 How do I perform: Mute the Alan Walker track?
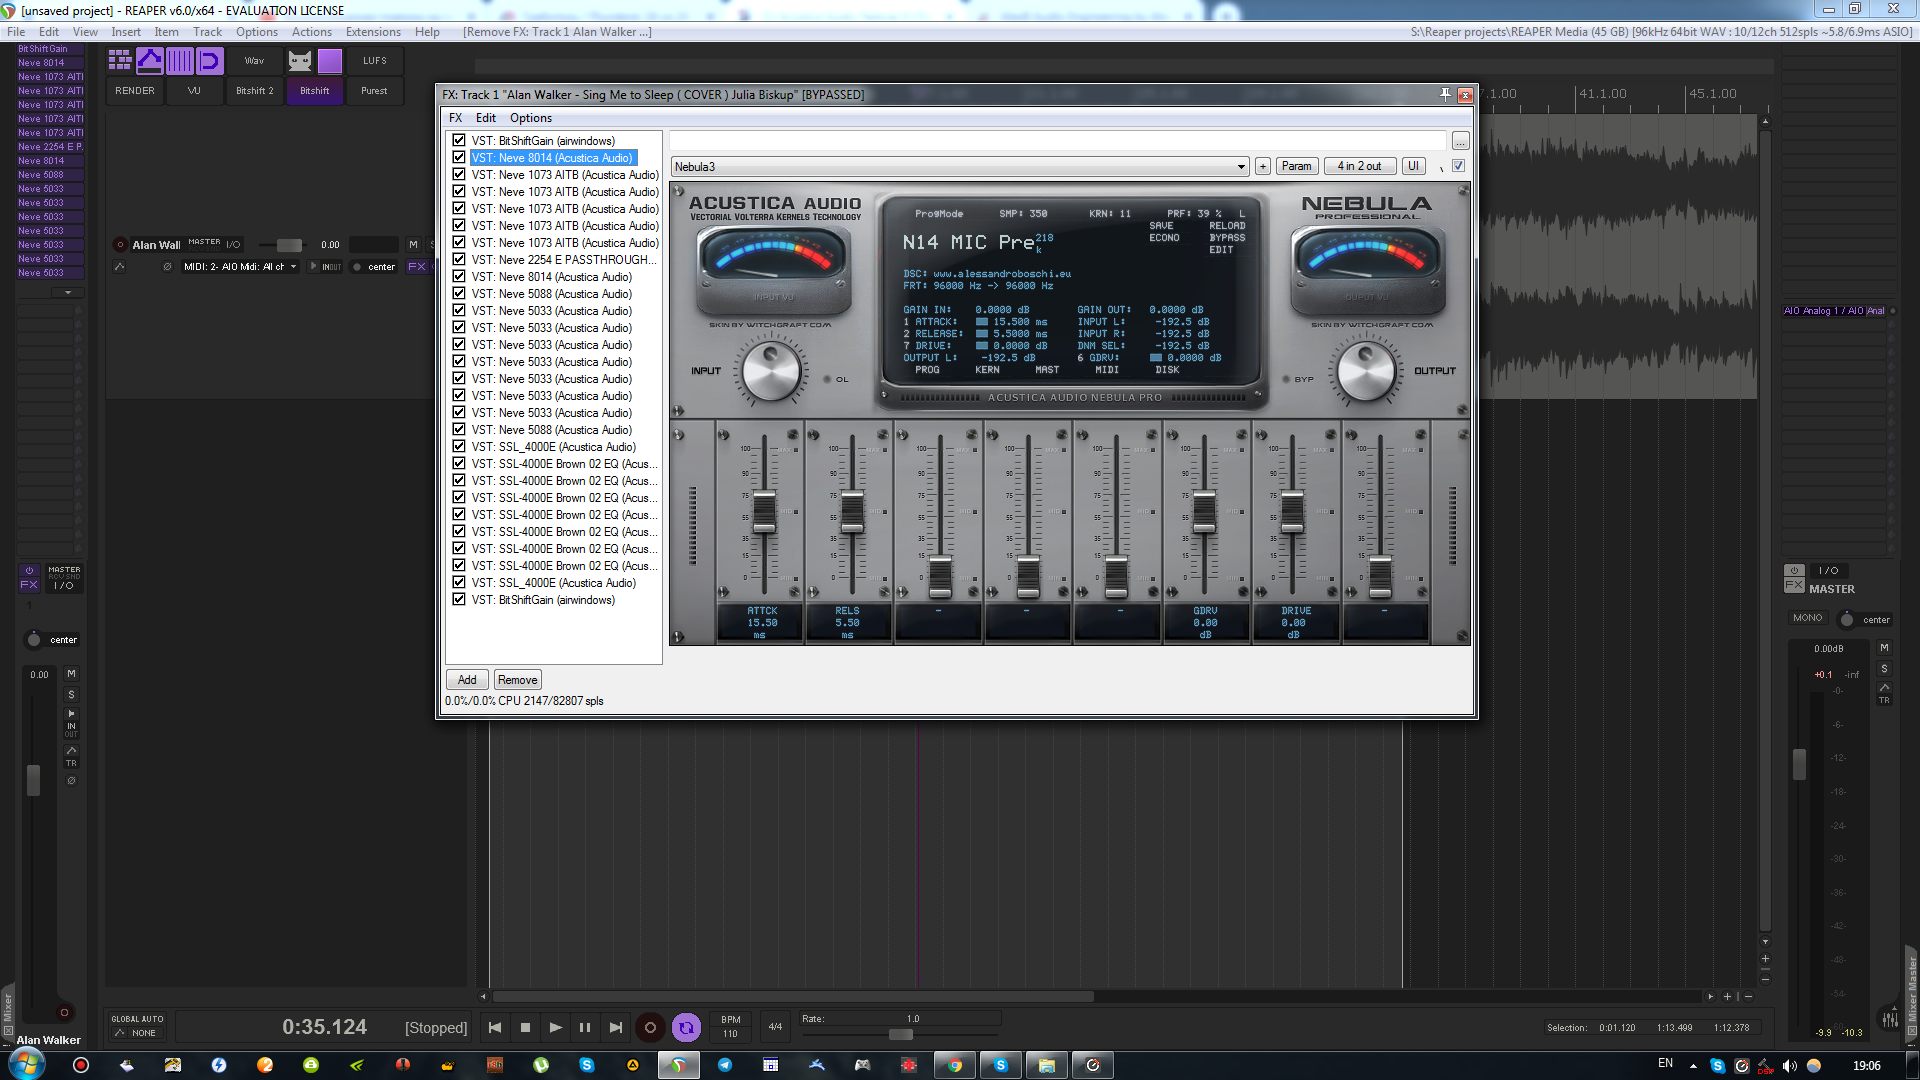413,245
